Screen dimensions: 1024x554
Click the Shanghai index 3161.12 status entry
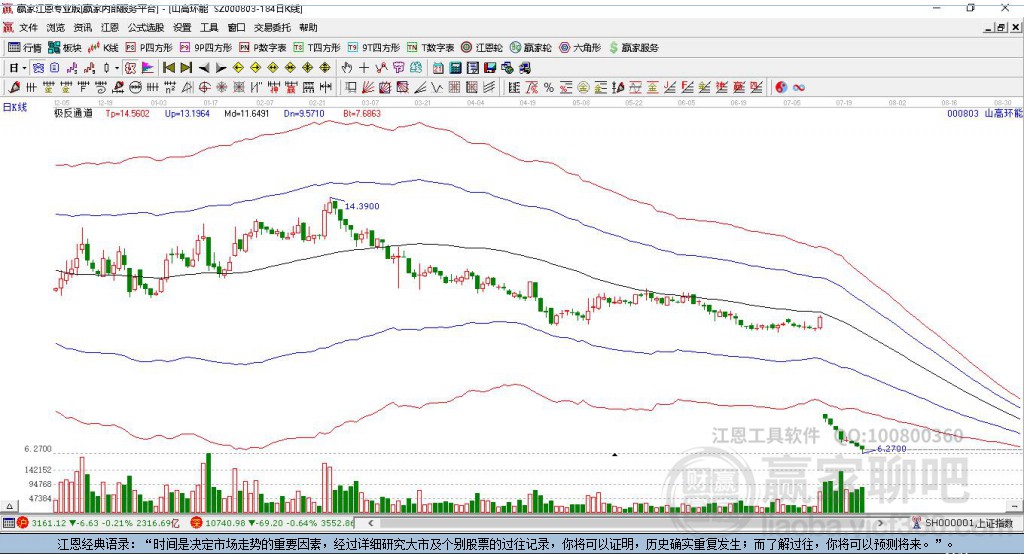[98, 523]
